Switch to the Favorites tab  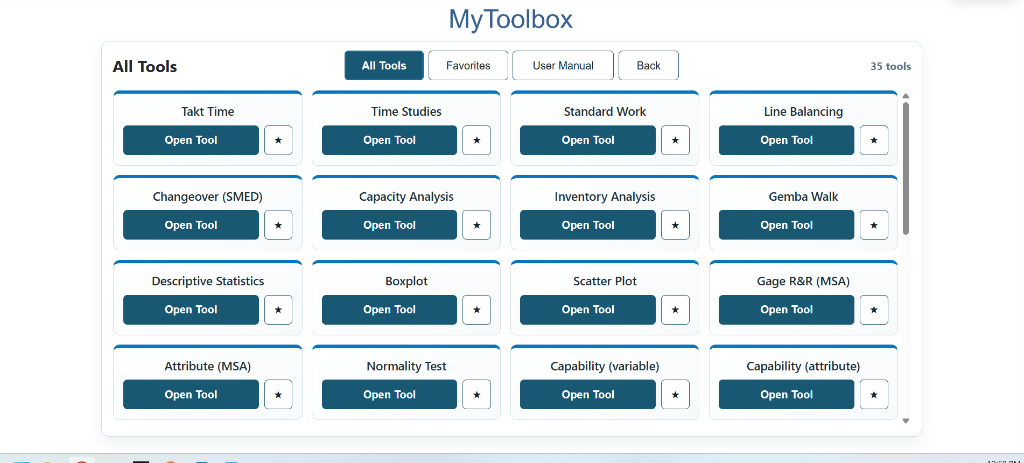468,65
